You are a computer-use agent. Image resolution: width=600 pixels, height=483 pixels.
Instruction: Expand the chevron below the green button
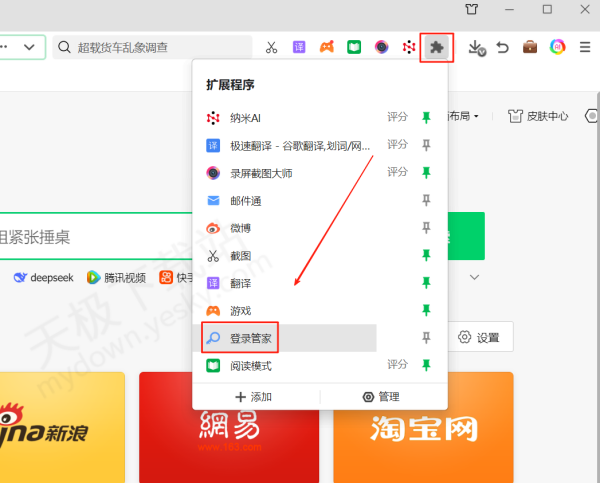(x=475, y=277)
